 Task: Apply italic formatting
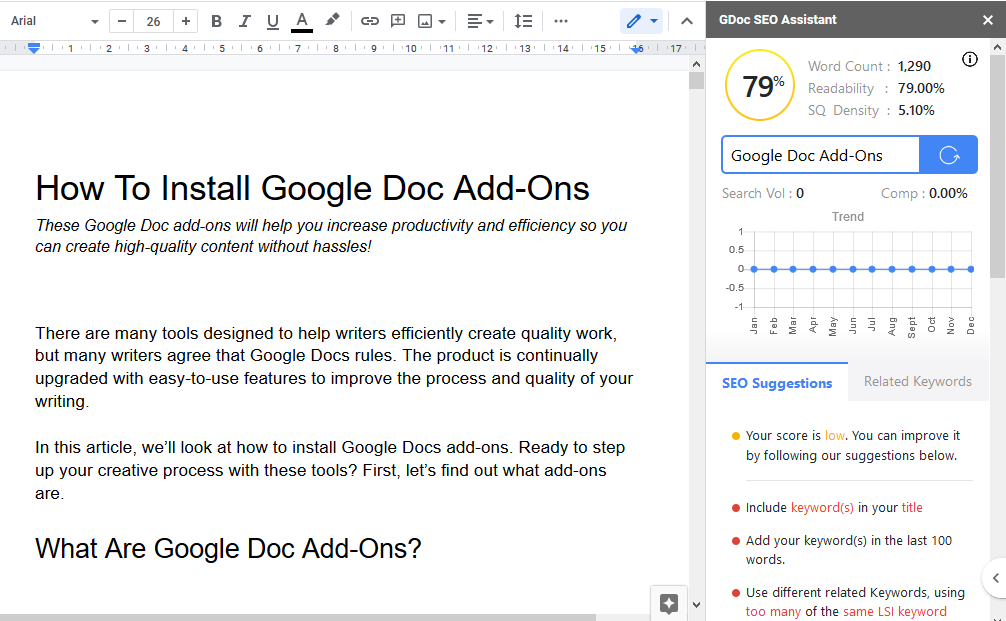[244, 20]
